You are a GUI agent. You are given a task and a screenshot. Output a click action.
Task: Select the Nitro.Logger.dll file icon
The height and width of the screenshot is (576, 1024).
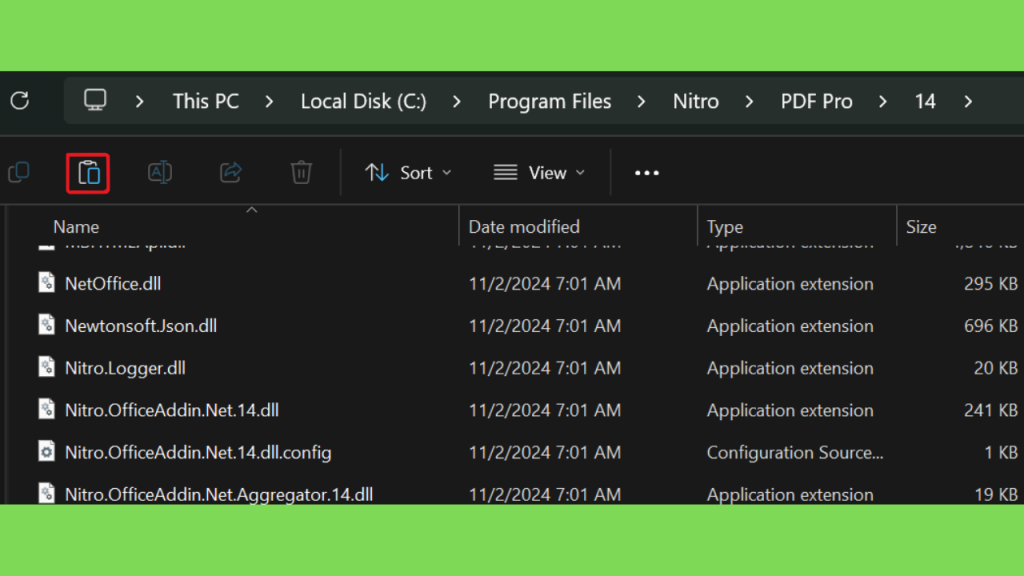[46, 367]
